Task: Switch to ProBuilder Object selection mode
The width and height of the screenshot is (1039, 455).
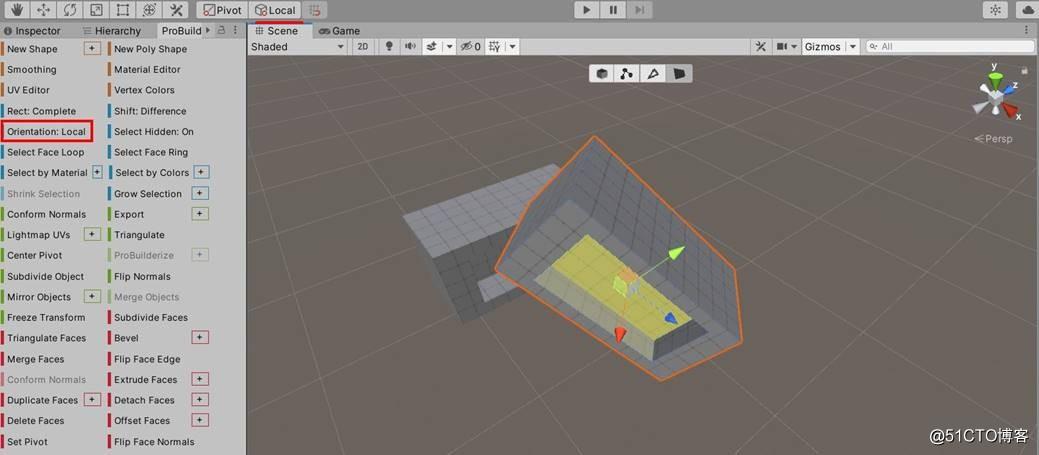Action: pos(602,74)
